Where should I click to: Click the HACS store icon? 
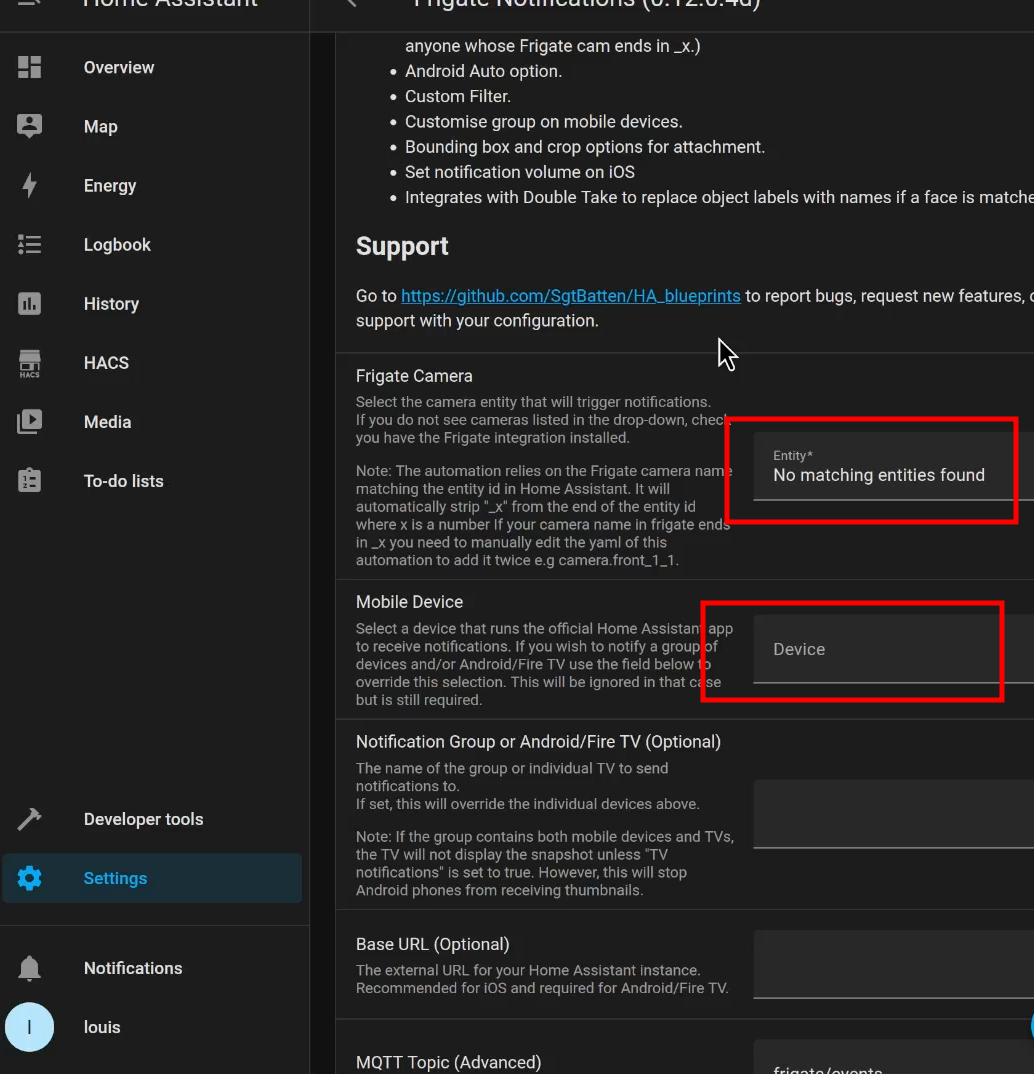[29, 363]
